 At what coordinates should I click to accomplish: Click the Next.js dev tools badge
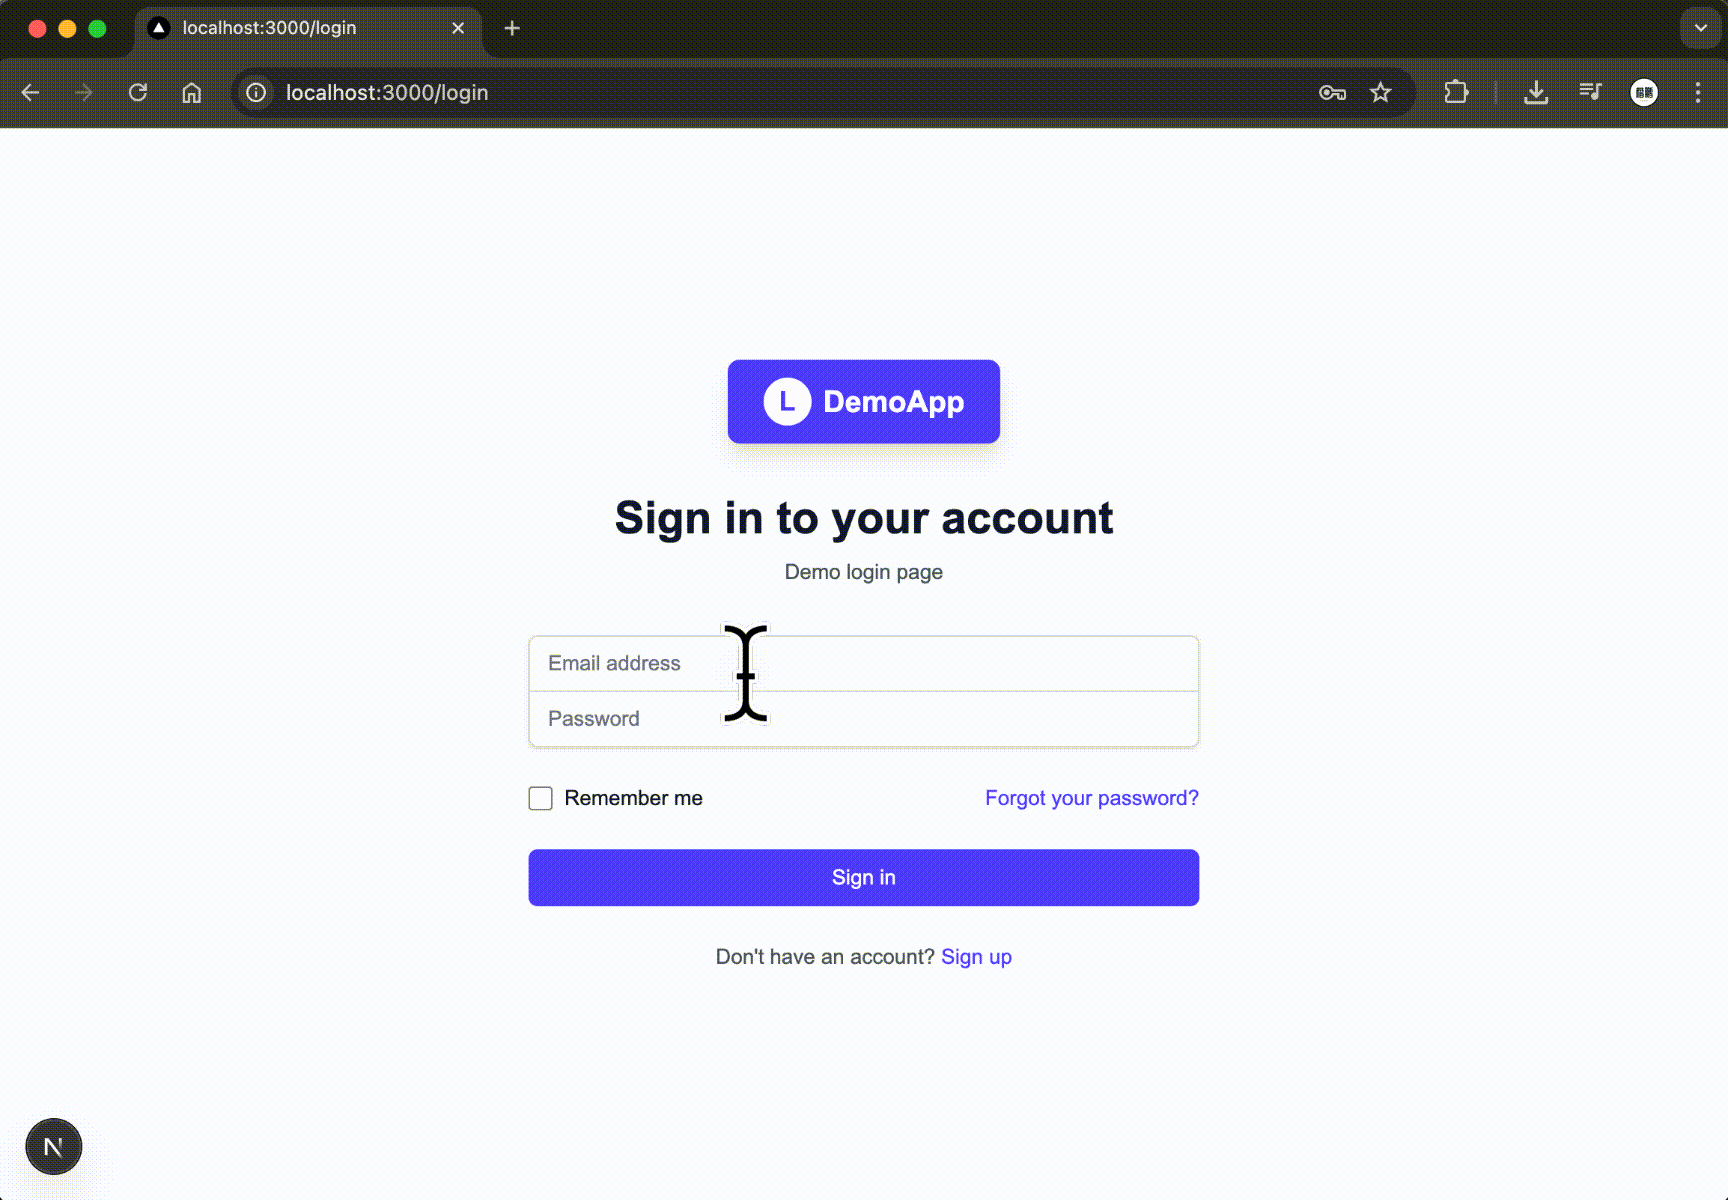coord(54,1146)
